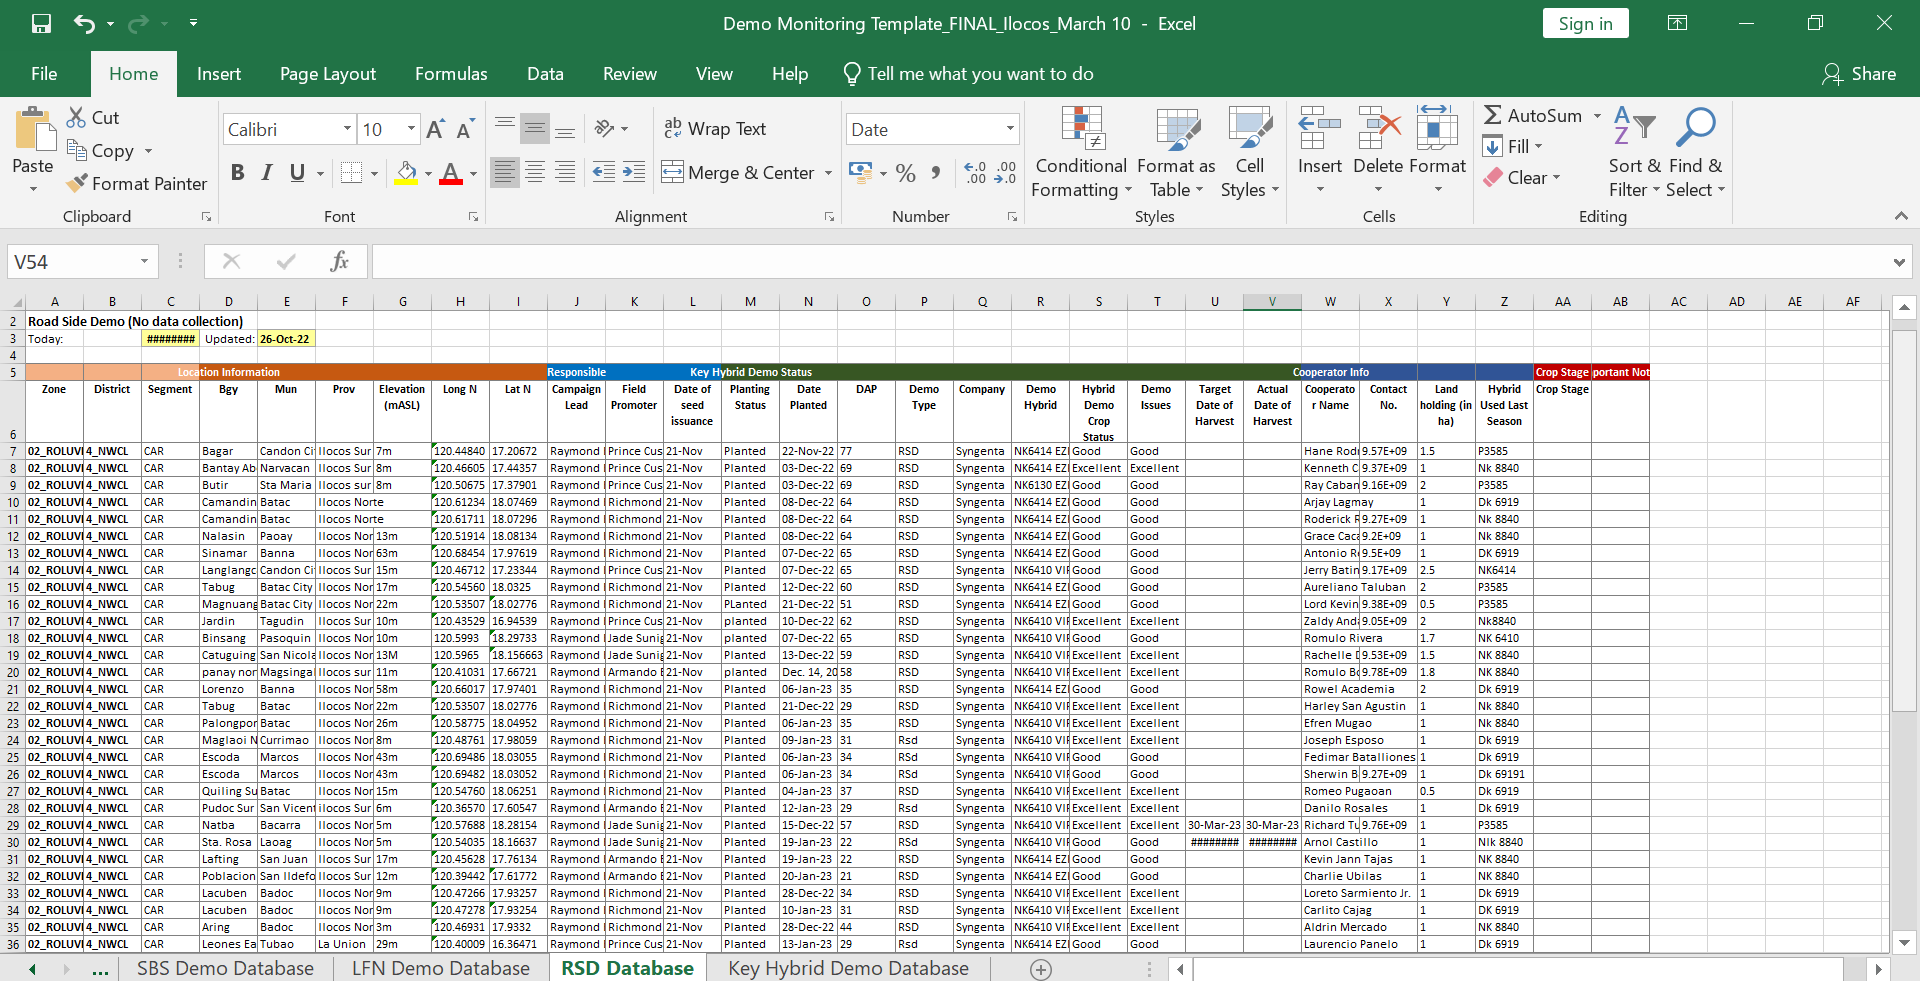Screen dimensions: 1920x981
Task: Expand the formula bar chevron
Action: tap(1898, 262)
